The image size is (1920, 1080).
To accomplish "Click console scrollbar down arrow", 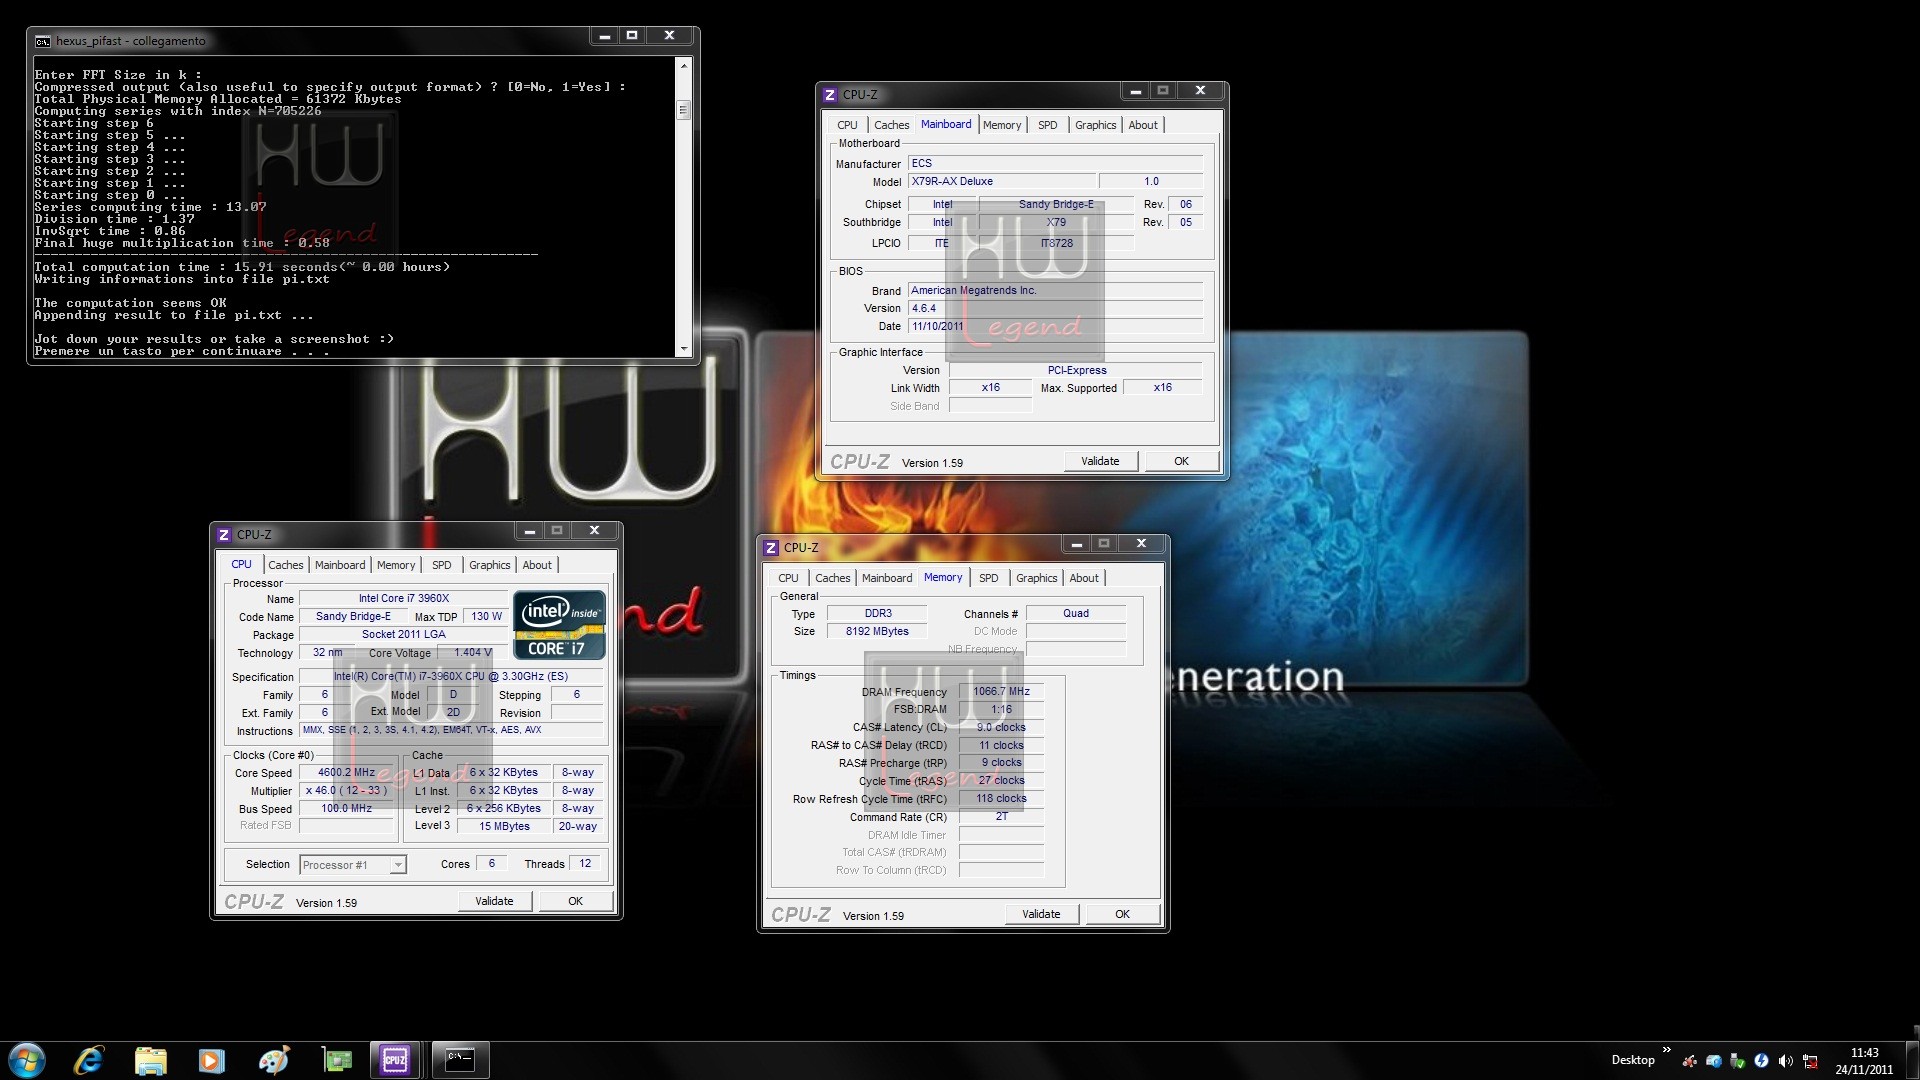I will (x=684, y=349).
